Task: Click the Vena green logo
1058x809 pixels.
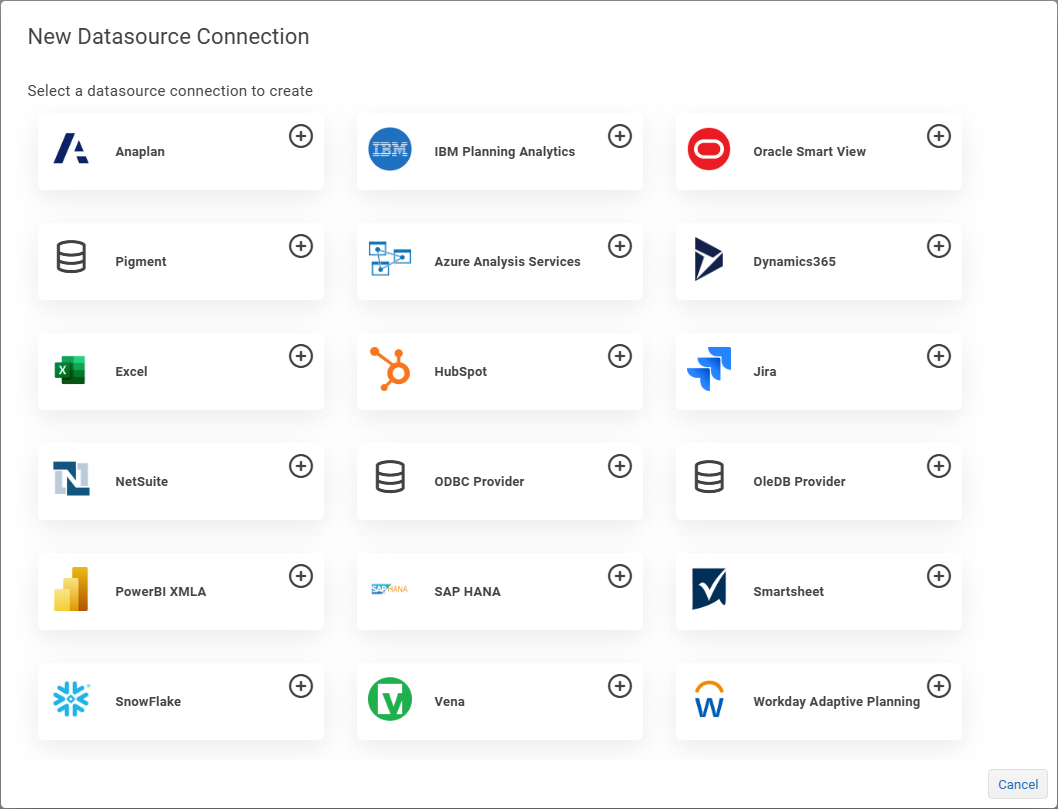Action: tap(390, 700)
